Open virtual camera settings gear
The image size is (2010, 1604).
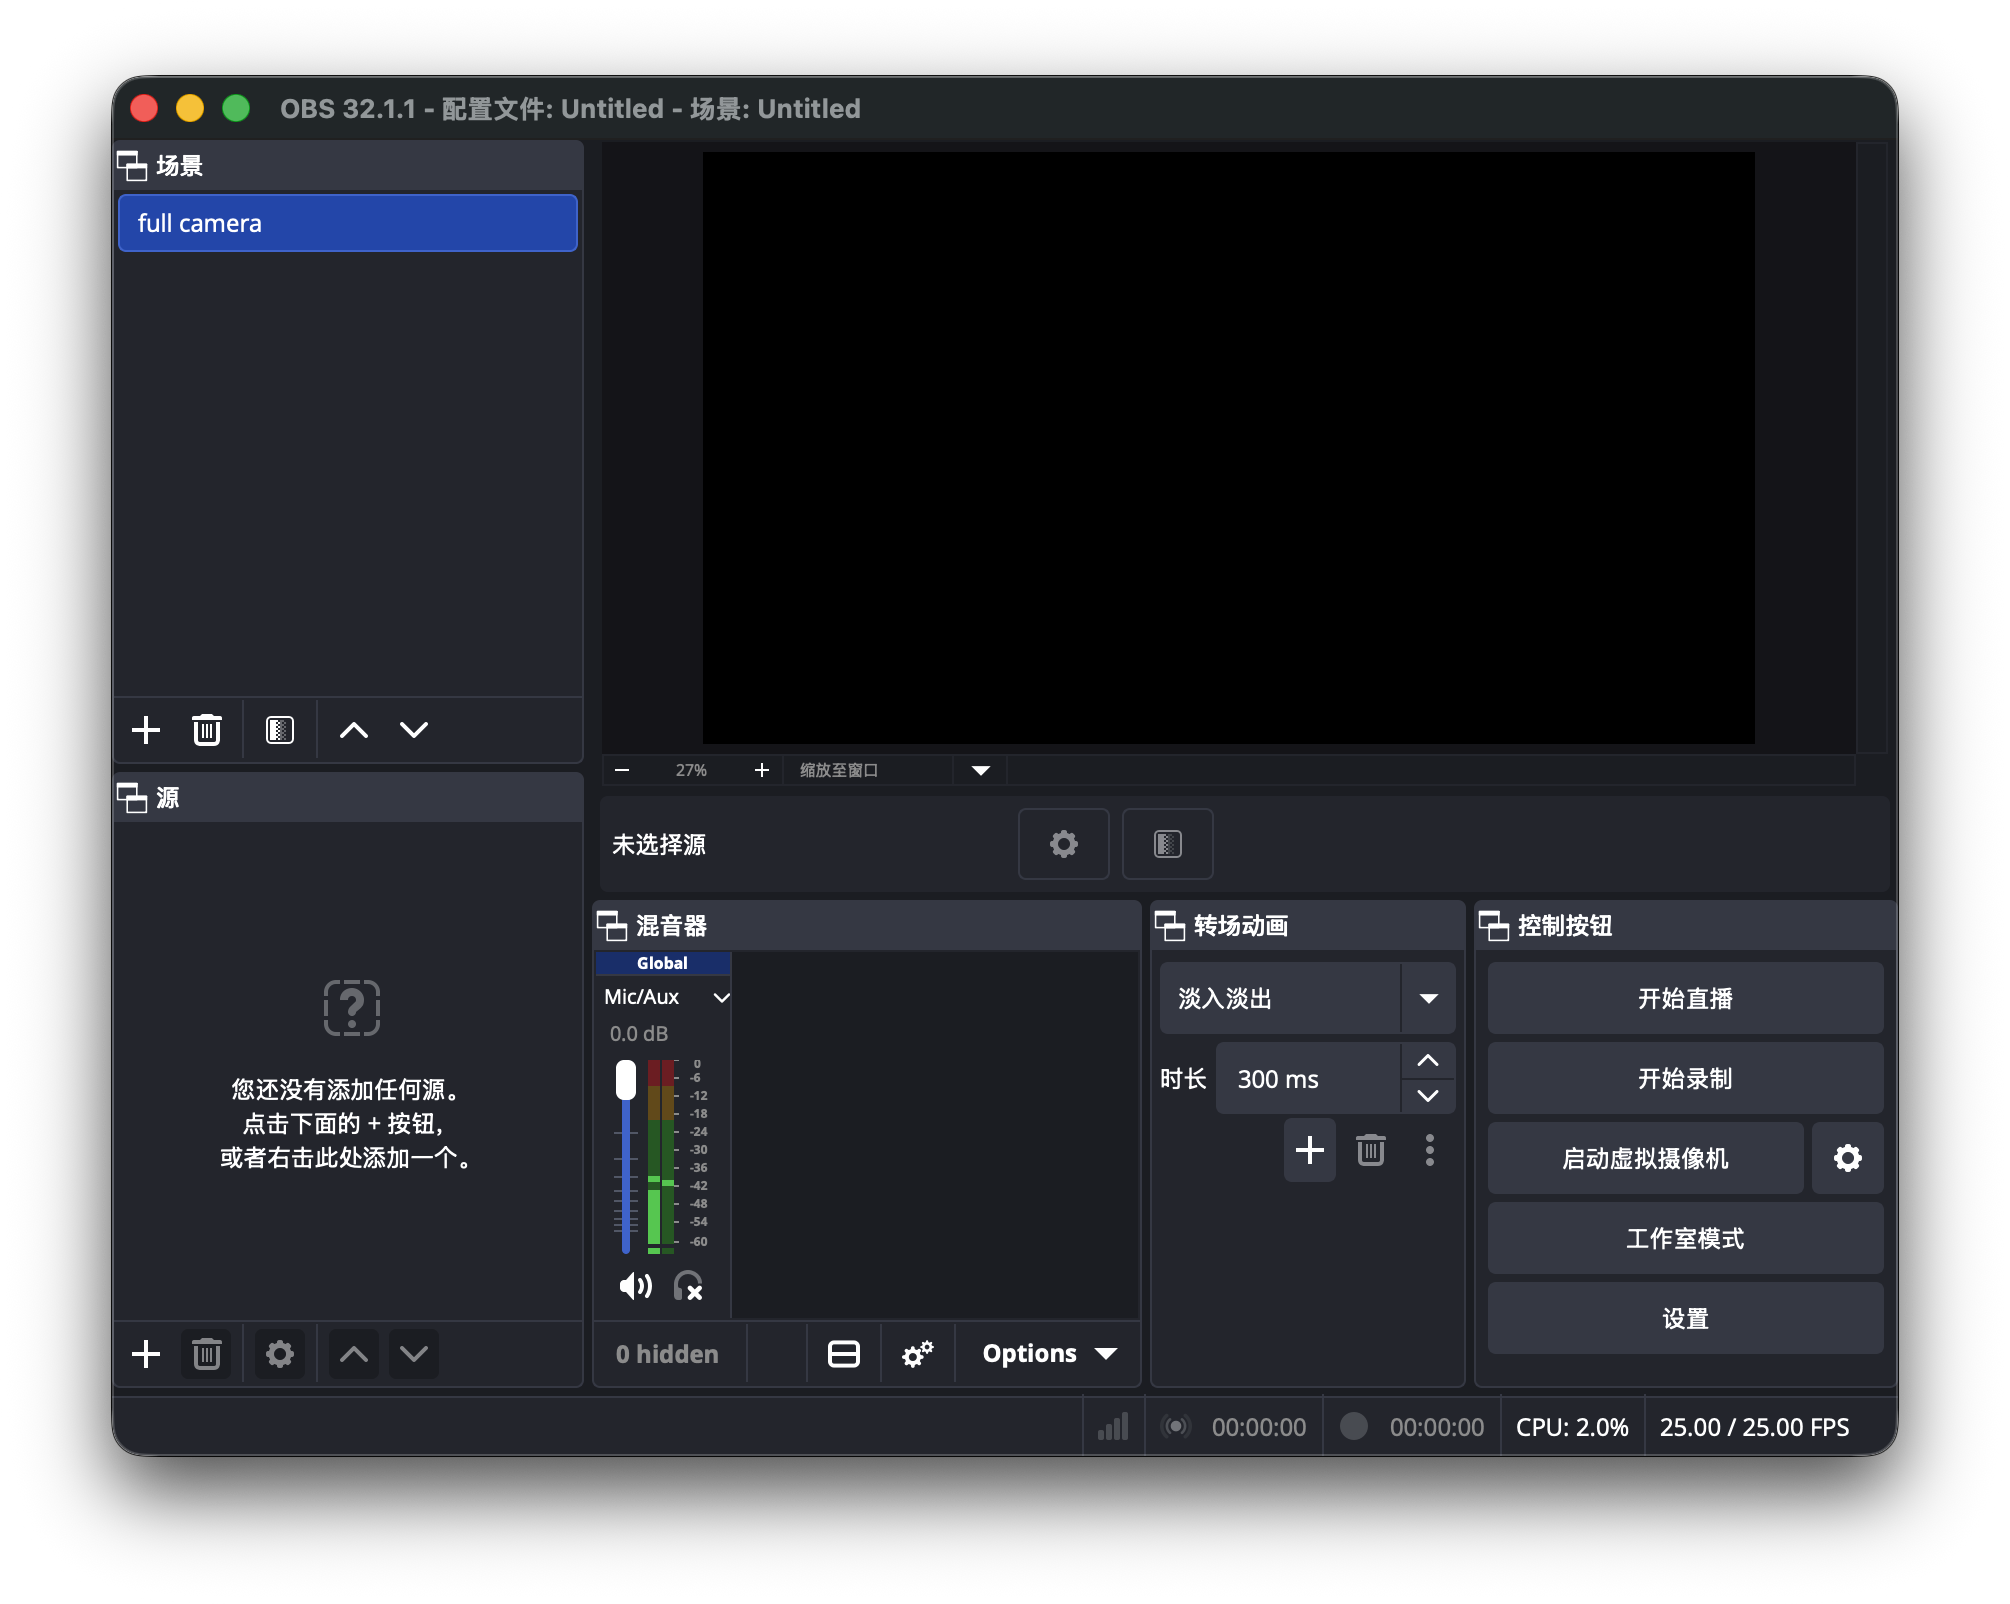pyautogui.click(x=1846, y=1157)
